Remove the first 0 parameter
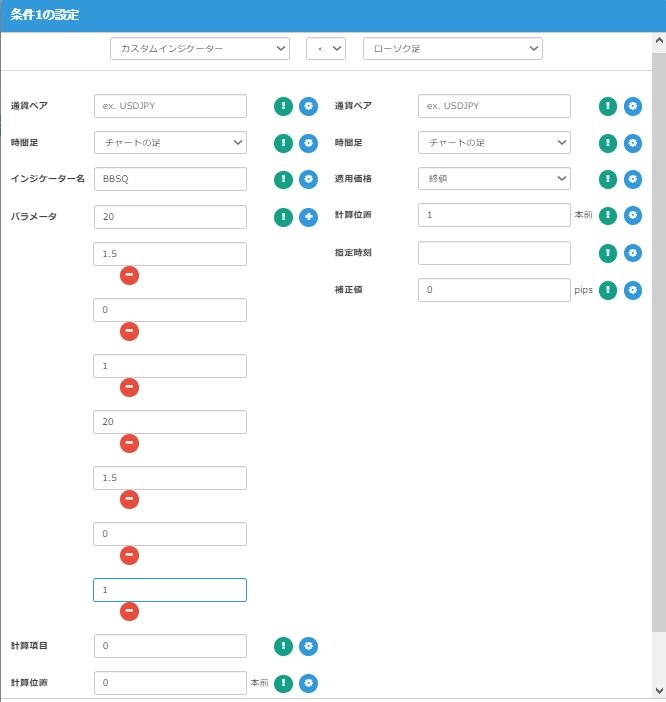The image size is (666, 702). point(129,331)
